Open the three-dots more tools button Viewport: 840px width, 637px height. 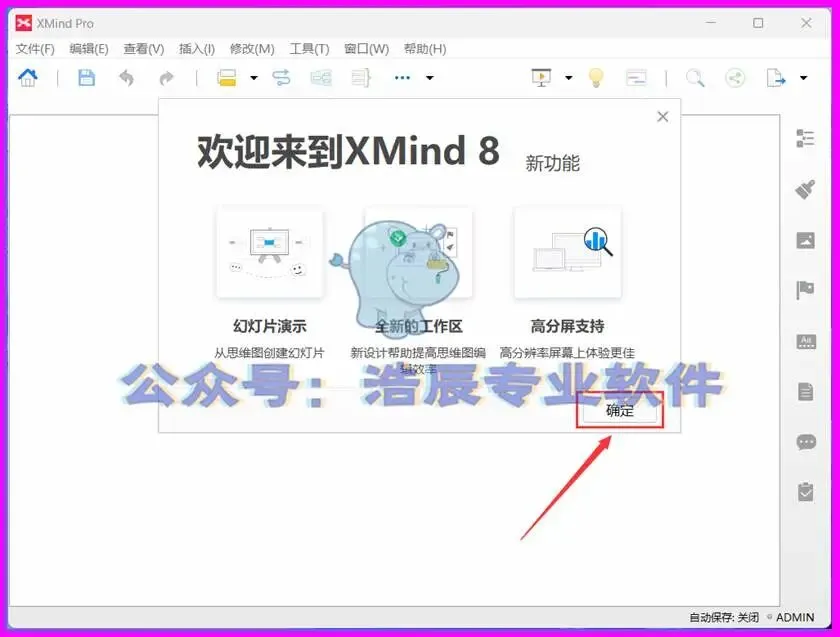402,78
